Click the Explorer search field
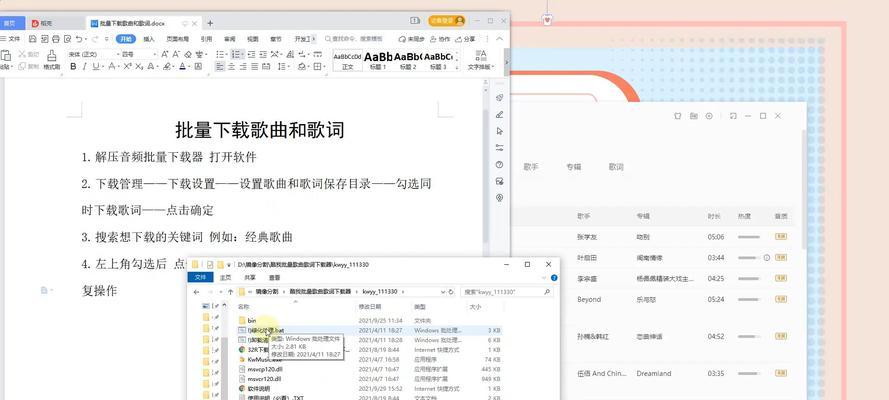The width and height of the screenshot is (889, 400). [506, 292]
